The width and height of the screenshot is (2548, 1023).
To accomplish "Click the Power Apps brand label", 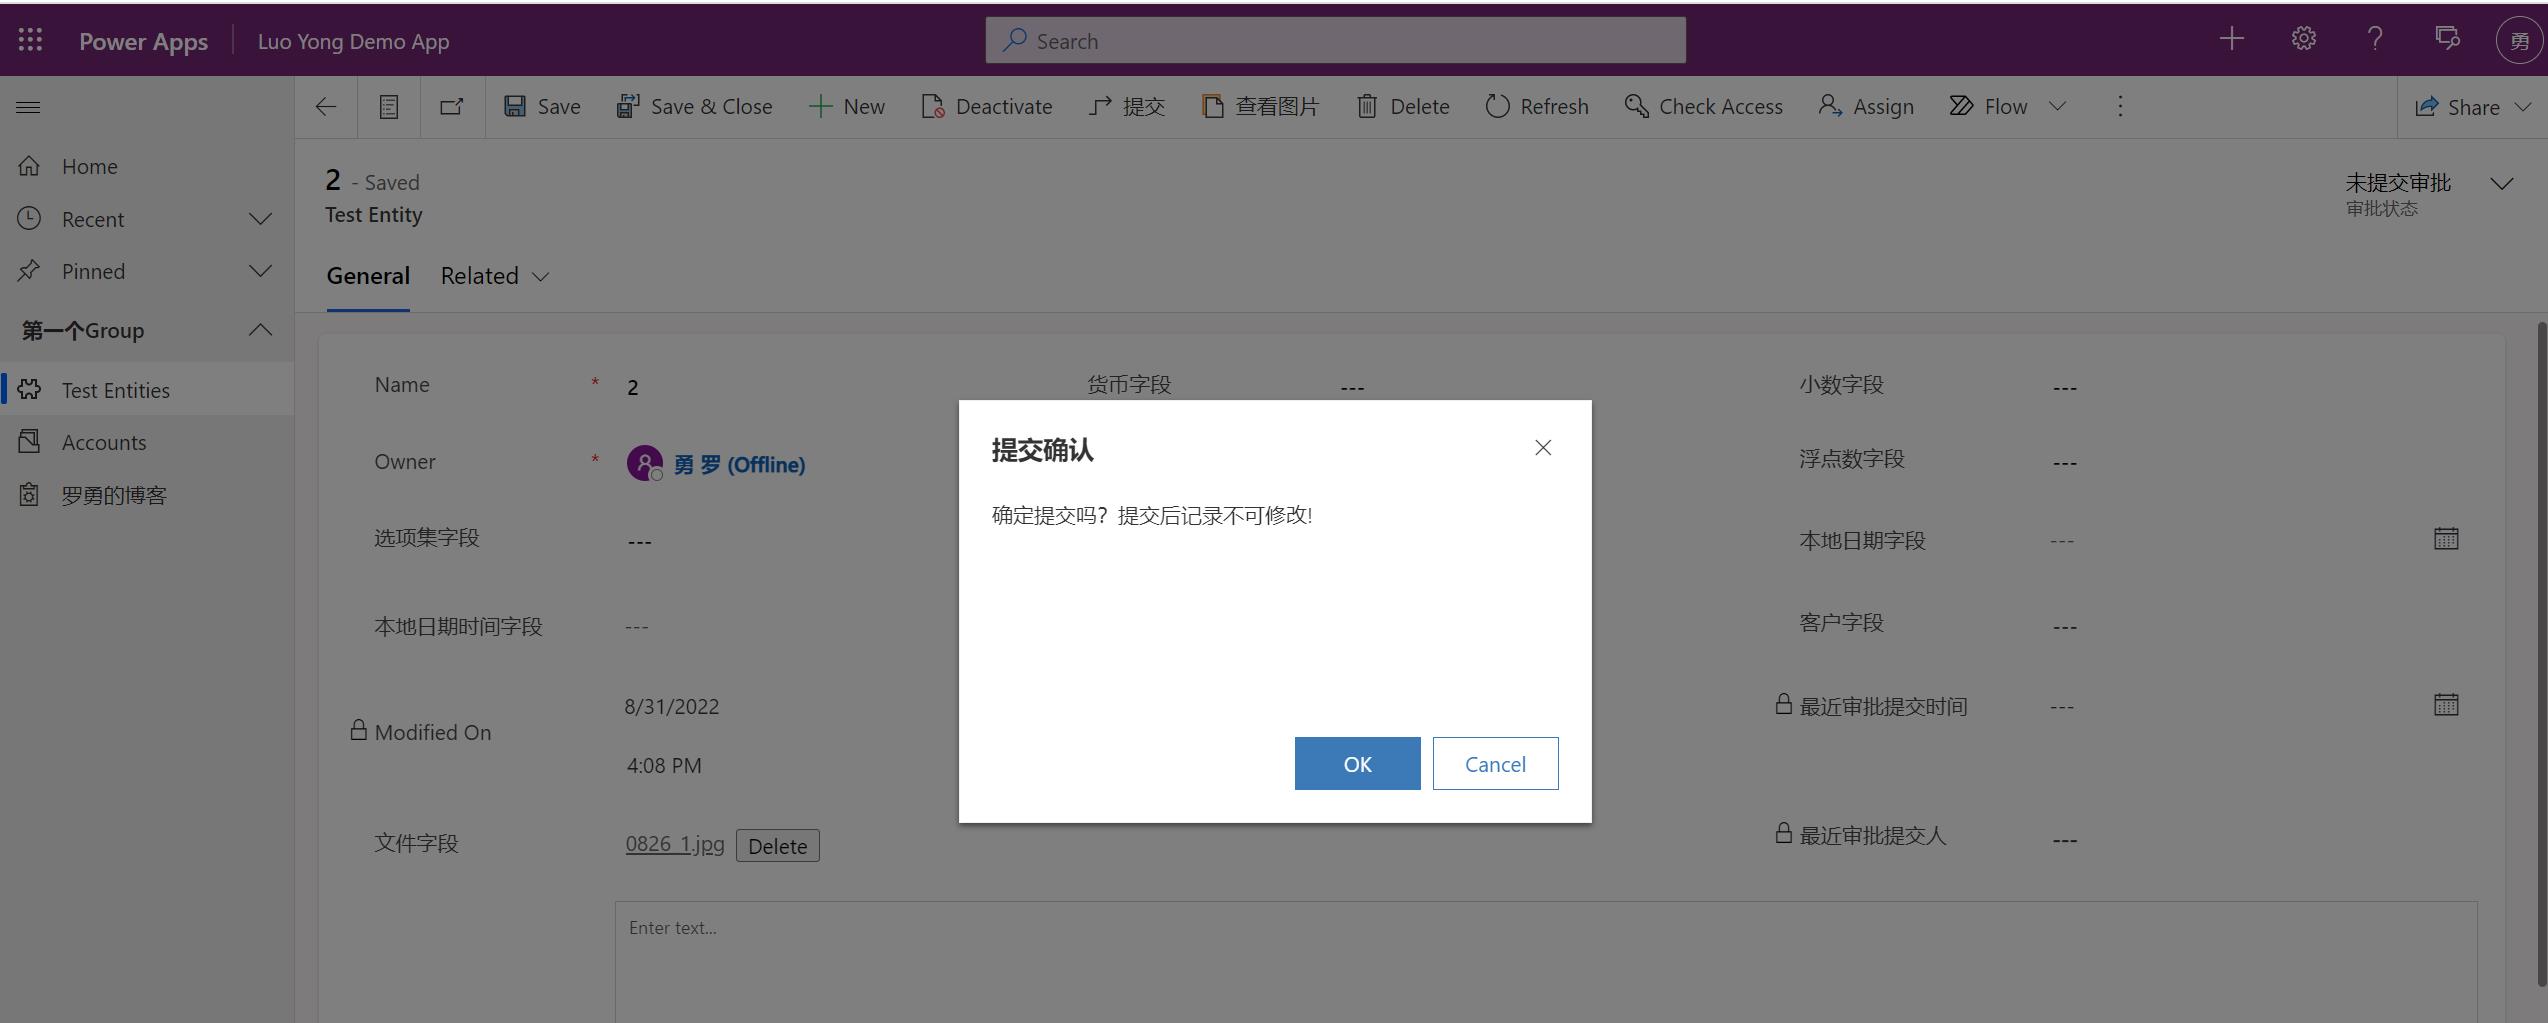I will pos(143,41).
